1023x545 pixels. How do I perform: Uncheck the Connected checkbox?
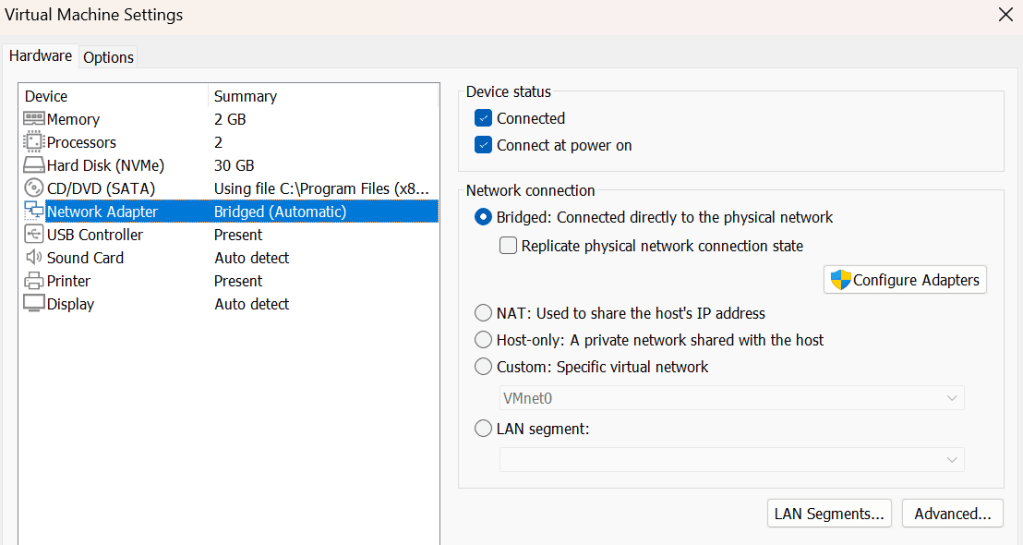(x=483, y=118)
